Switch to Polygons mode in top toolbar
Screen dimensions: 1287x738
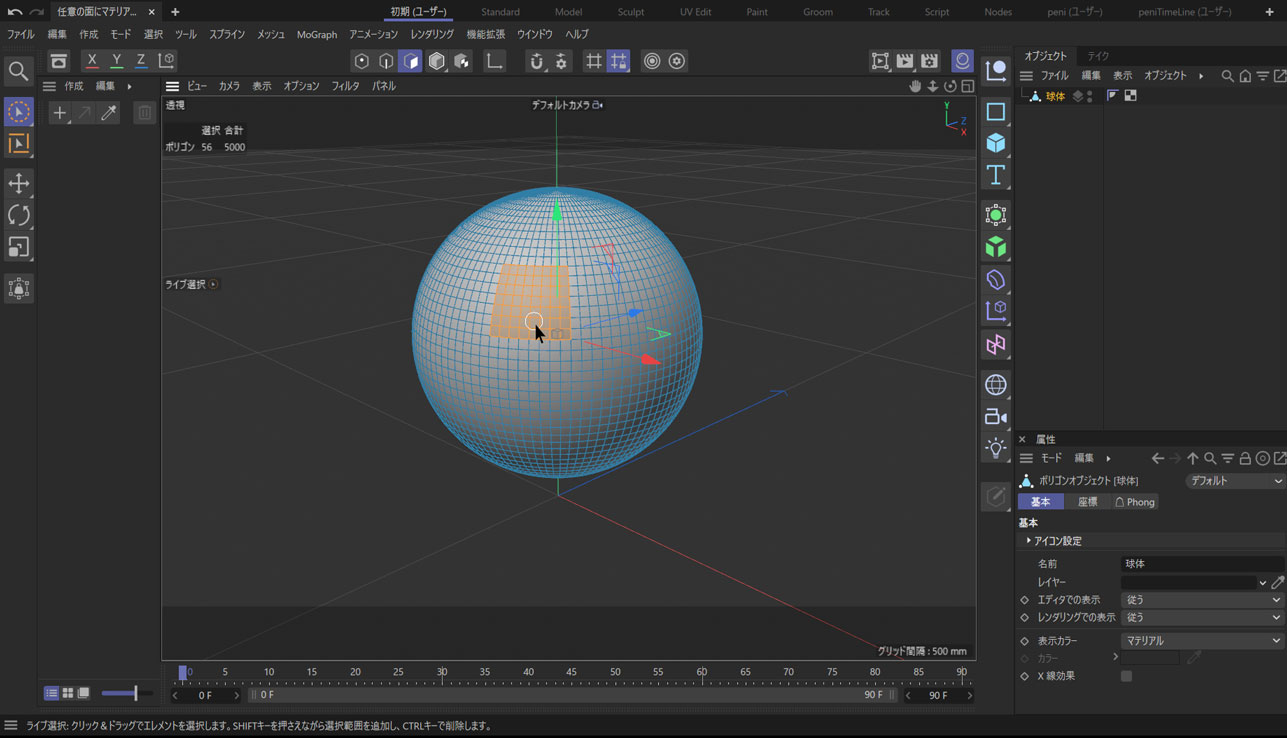point(411,61)
